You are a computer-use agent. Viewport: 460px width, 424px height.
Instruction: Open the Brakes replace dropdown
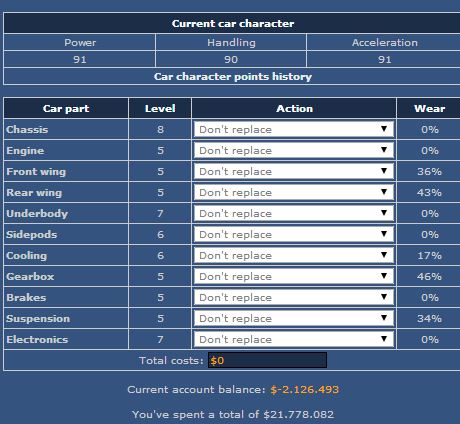click(x=294, y=297)
